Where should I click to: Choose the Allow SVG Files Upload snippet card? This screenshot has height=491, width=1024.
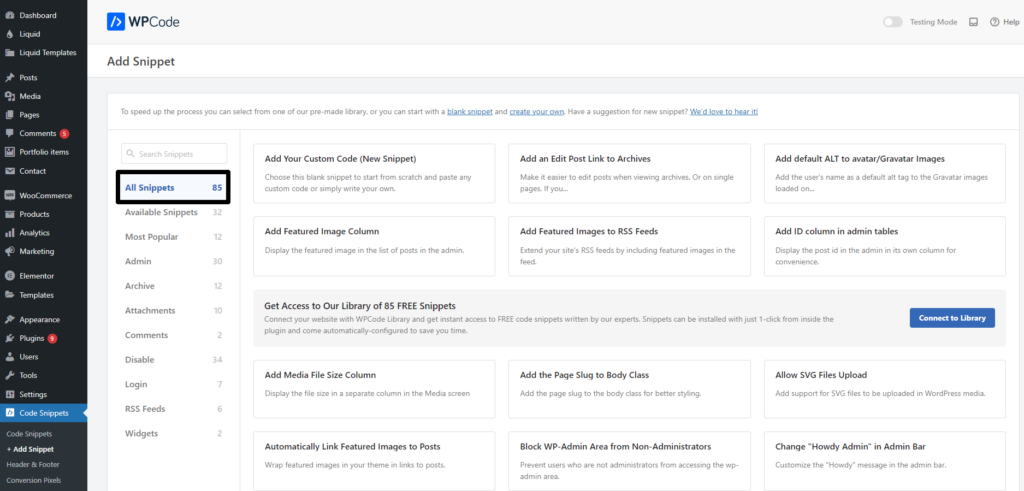tap(884, 384)
